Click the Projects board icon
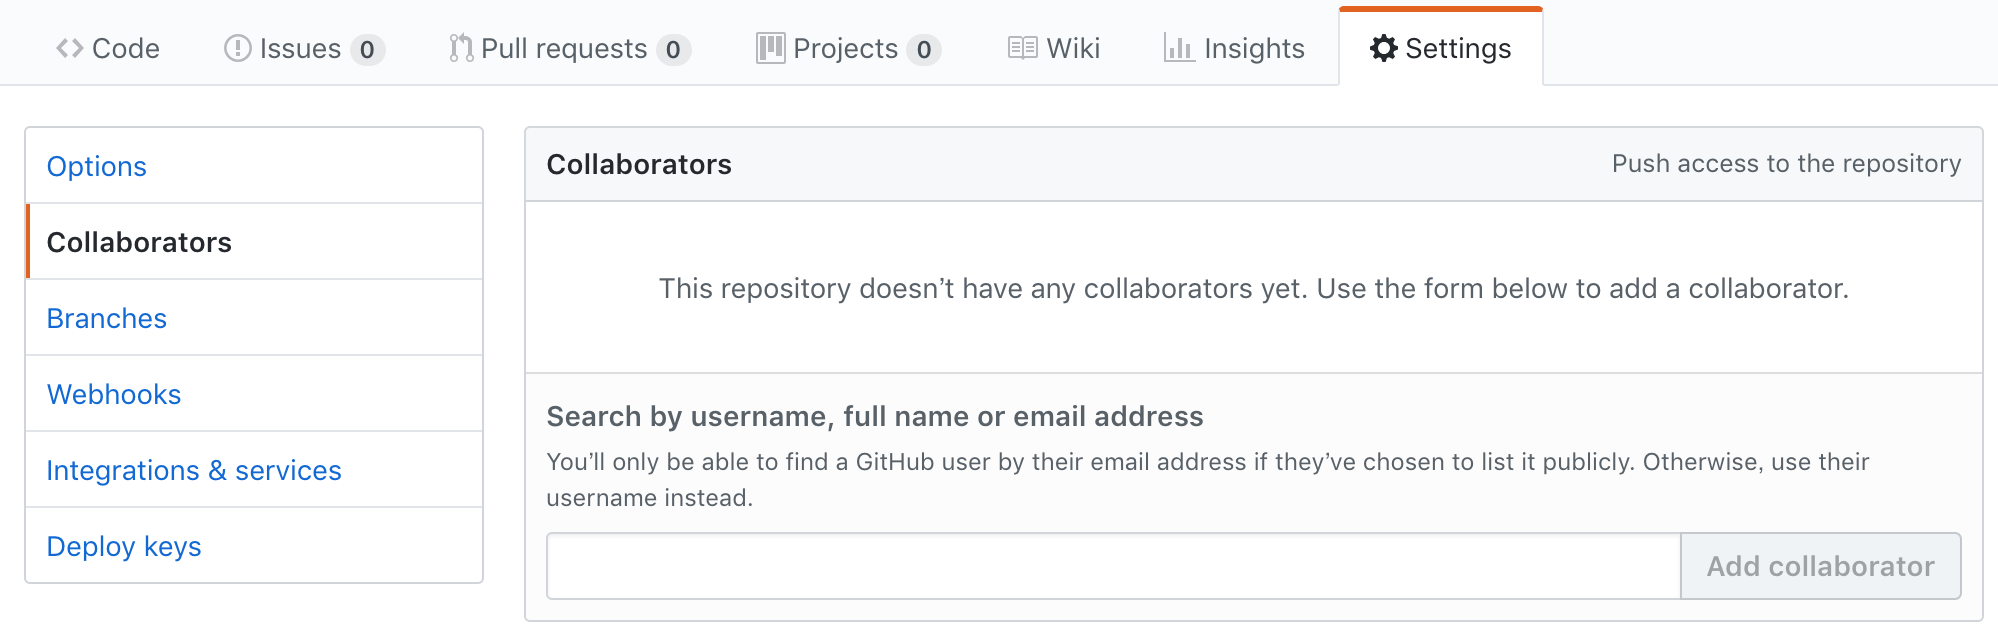The height and width of the screenshot is (634, 1998). (770, 48)
